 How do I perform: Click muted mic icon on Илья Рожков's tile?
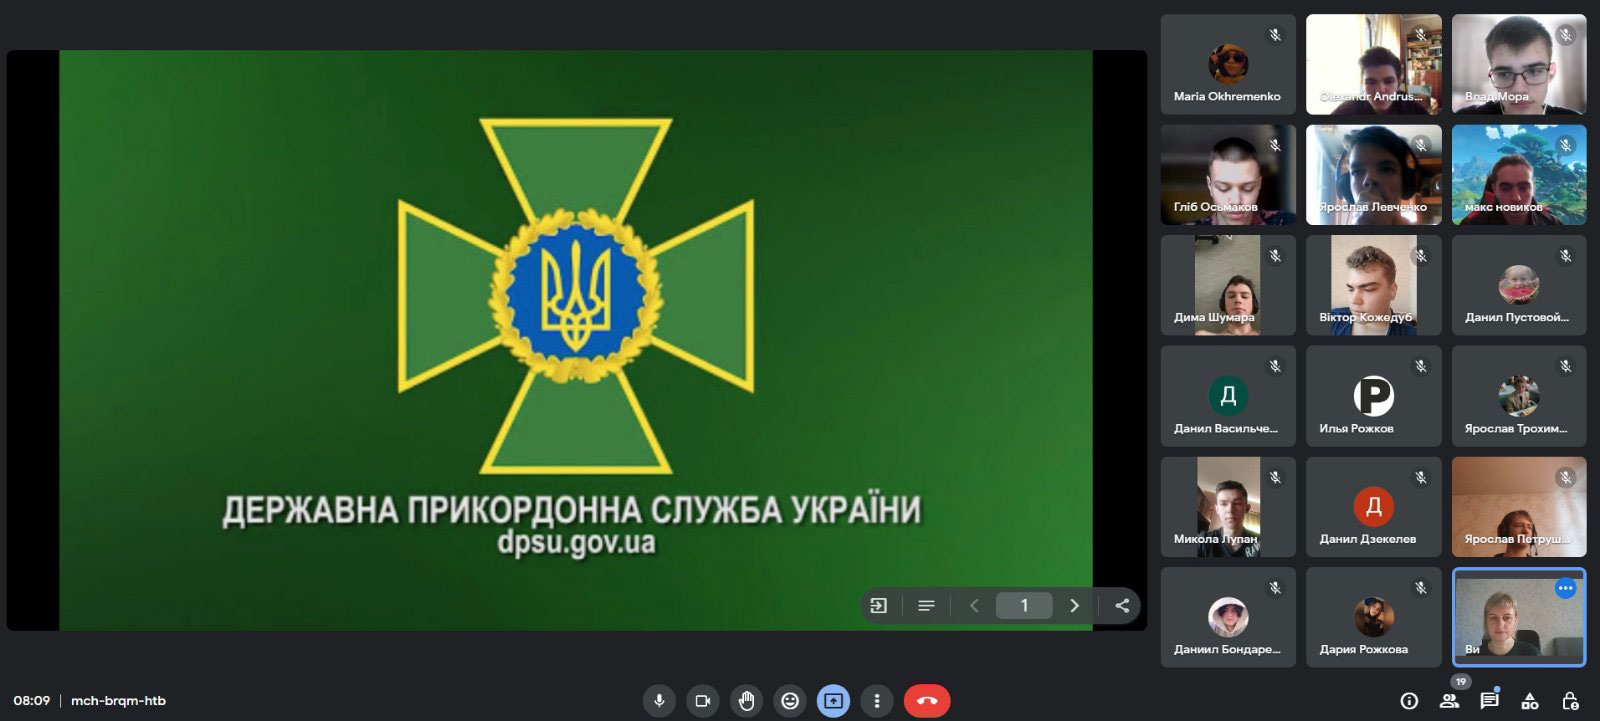pyautogui.click(x=1421, y=367)
